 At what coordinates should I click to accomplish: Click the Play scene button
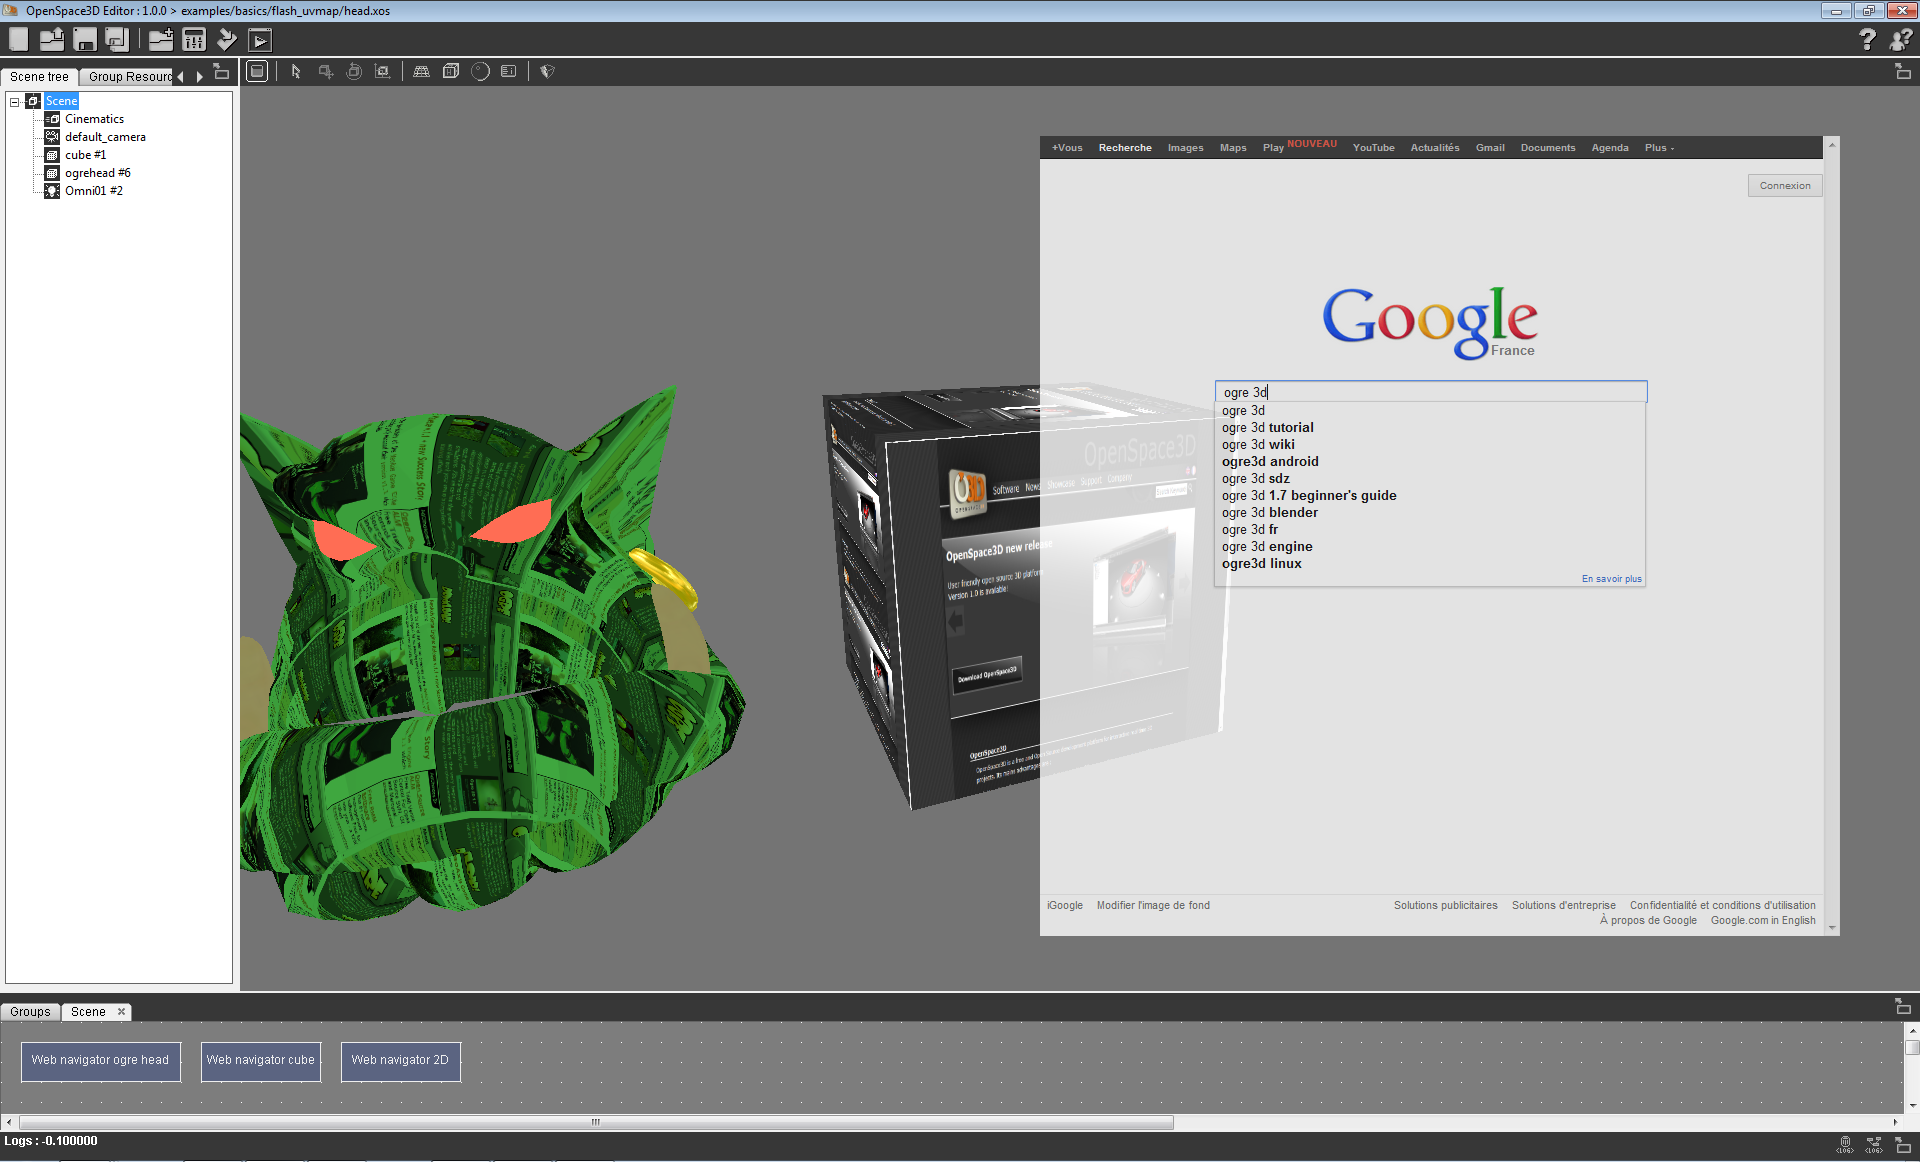pyautogui.click(x=260, y=41)
